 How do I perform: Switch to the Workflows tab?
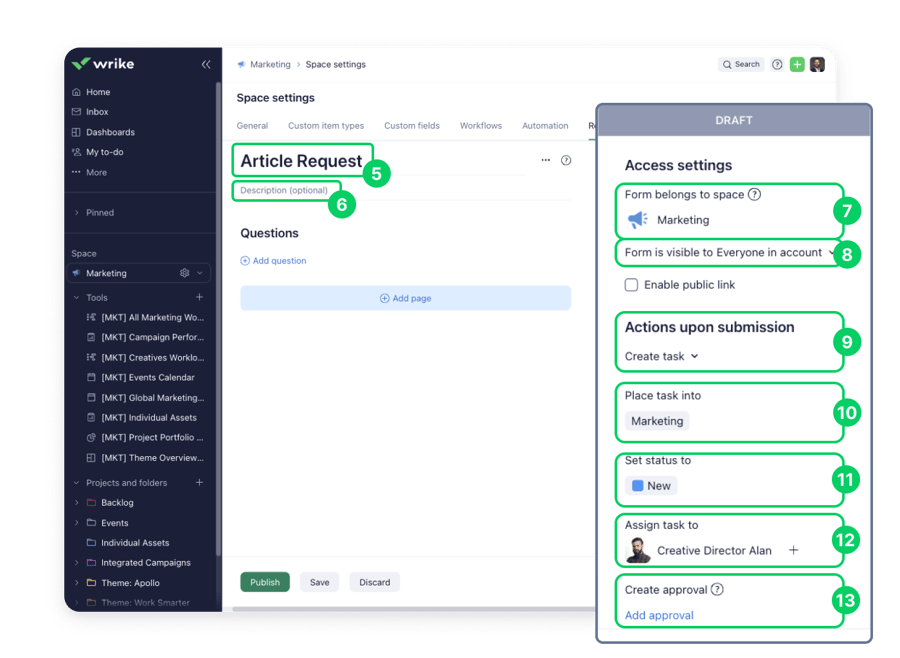coord(480,126)
